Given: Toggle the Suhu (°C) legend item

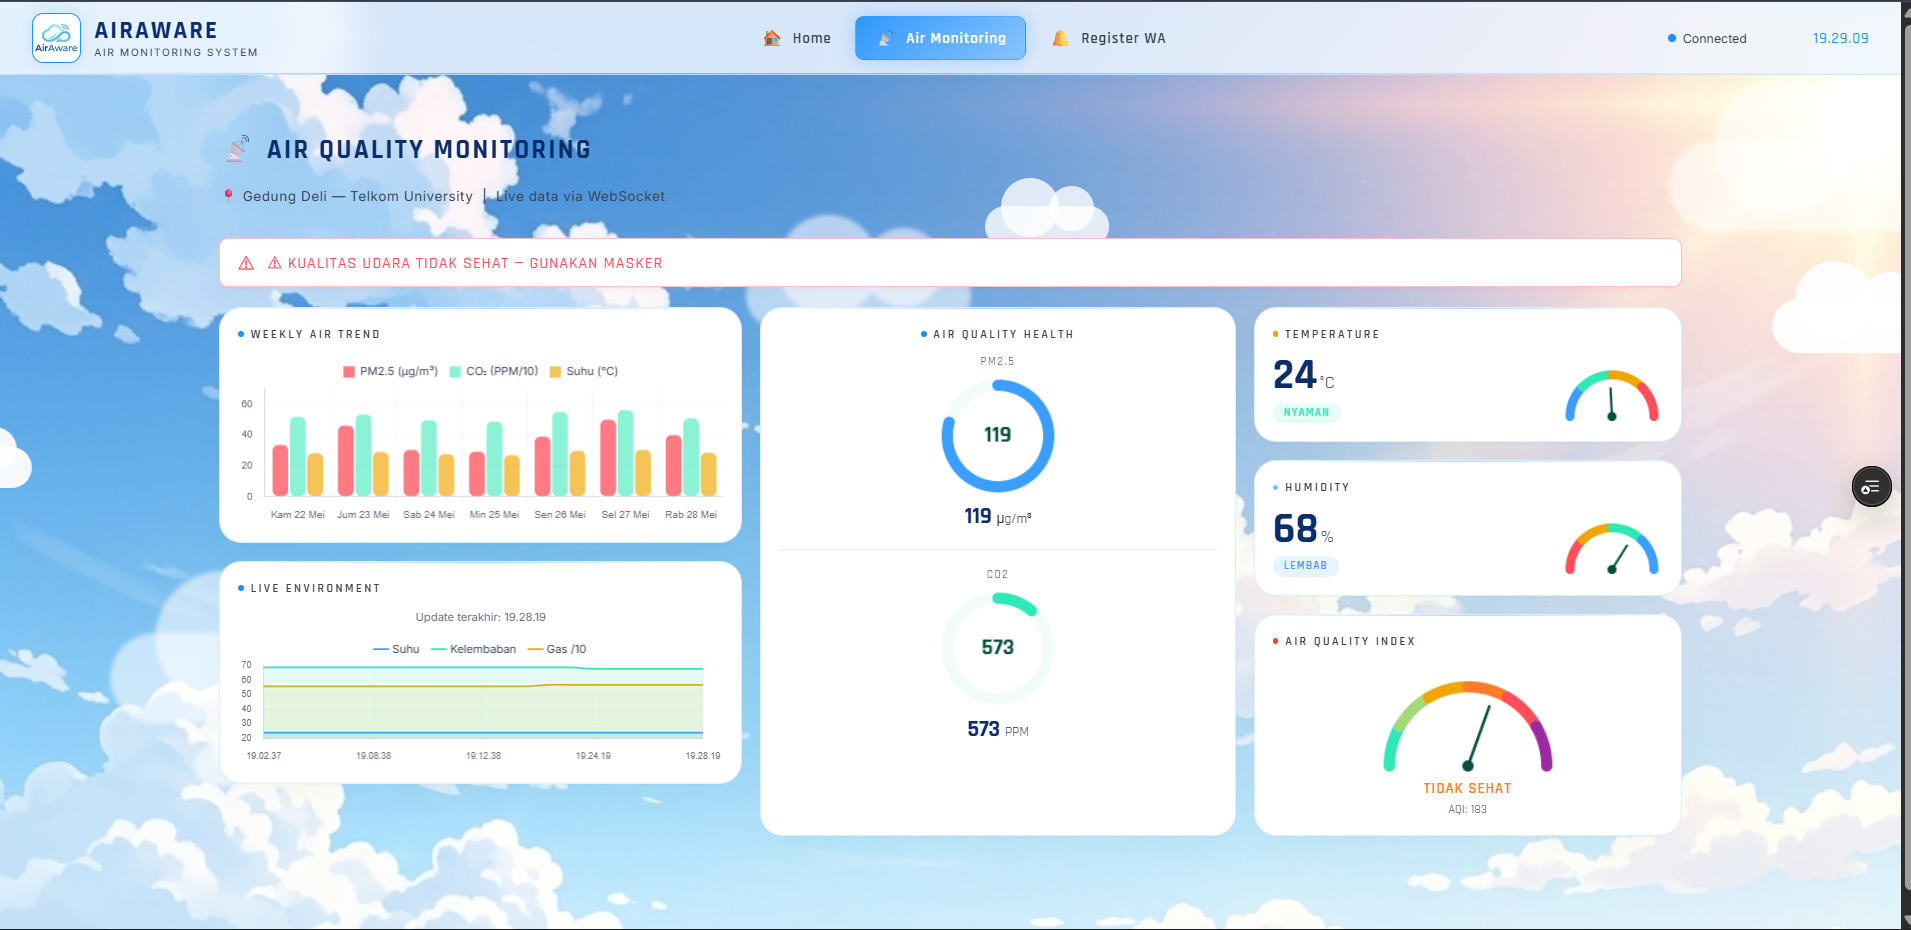Looking at the screenshot, I should coord(584,371).
